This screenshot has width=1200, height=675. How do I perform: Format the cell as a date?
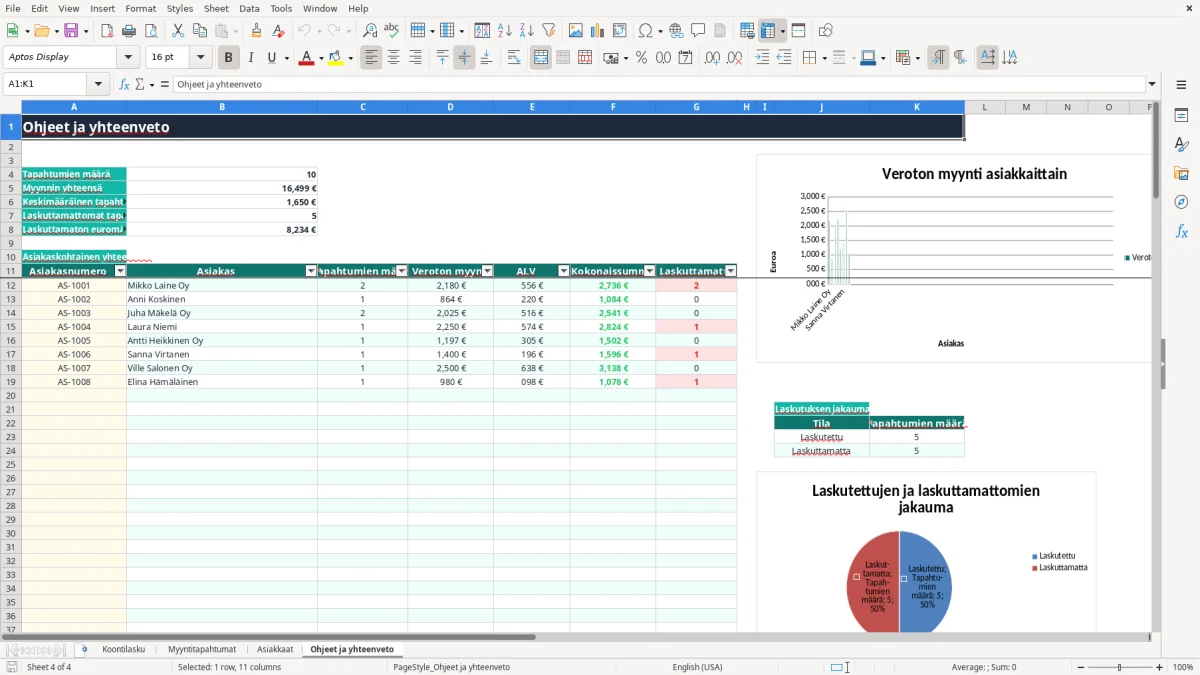coord(685,58)
